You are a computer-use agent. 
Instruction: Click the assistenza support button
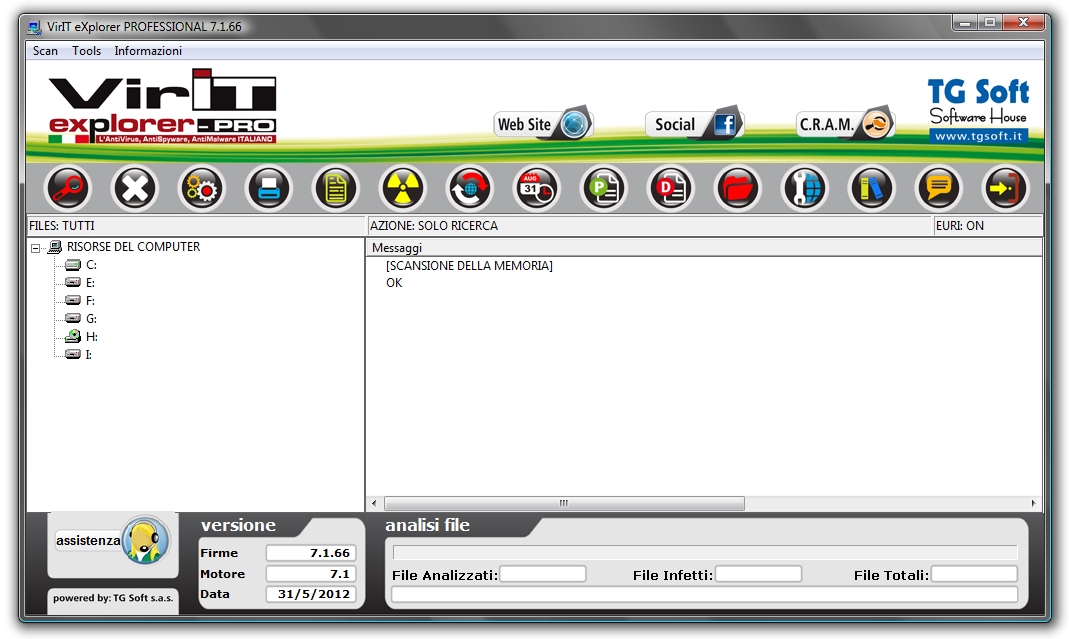[x=112, y=541]
